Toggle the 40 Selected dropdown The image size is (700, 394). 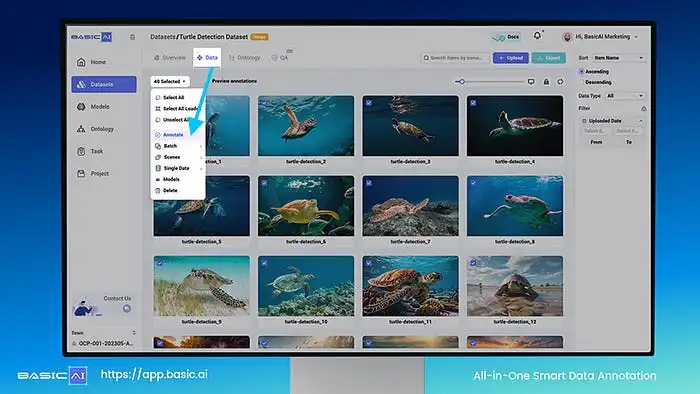coord(170,81)
